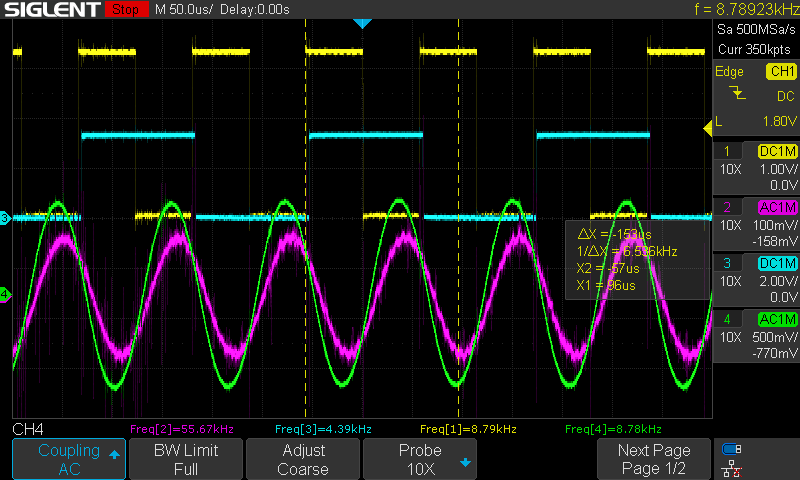This screenshot has width=800, height=480.
Task: Click the yellow trigger level arrow marker
Action: click(707, 126)
